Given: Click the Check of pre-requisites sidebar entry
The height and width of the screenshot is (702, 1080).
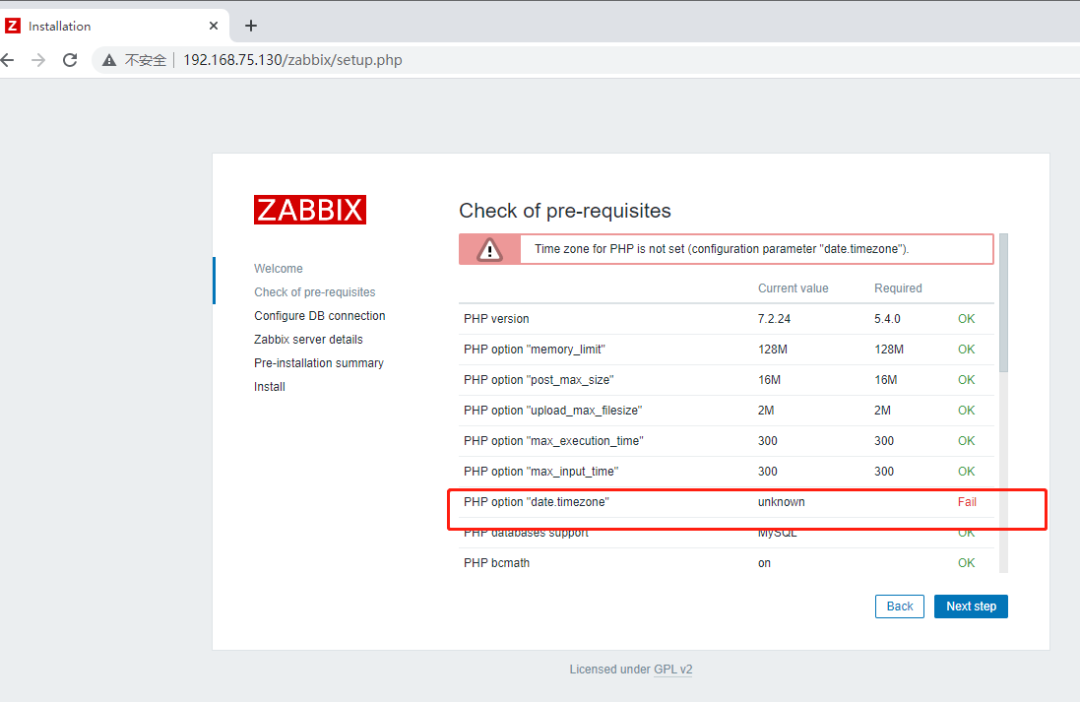Looking at the screenshot, I should 314,291.
